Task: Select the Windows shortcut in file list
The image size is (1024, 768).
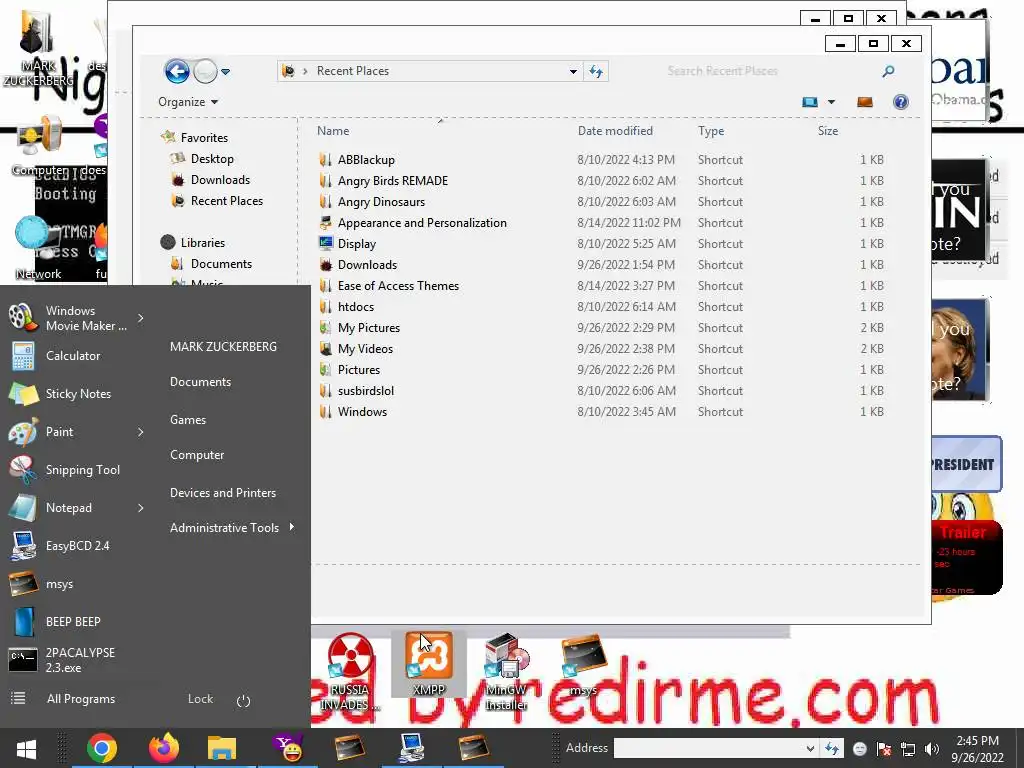Action: (x=362, y=411)
